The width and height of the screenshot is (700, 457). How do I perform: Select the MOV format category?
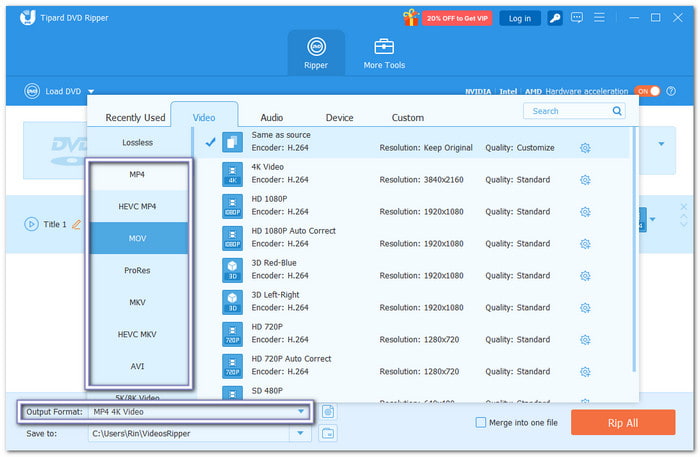point(138,238)
